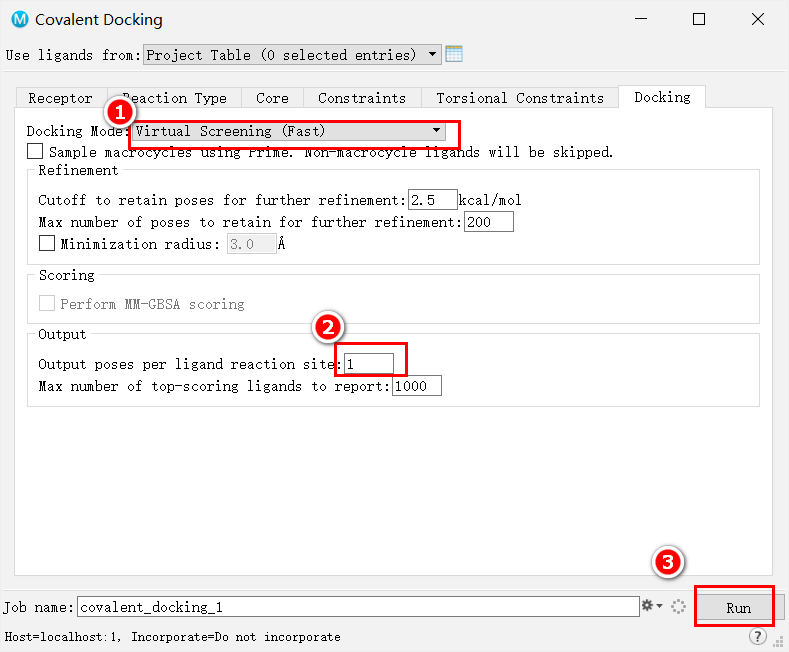Click the max poses to retain field

(x=489, y=222)
